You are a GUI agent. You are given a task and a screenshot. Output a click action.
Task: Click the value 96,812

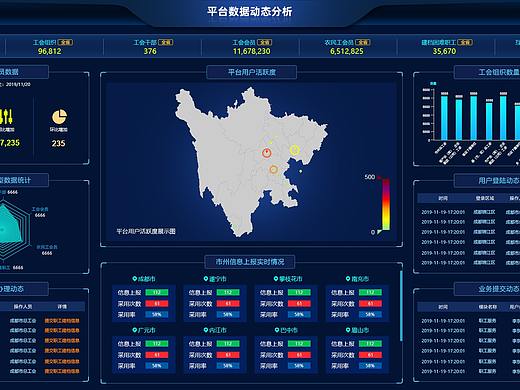[49, 51]
